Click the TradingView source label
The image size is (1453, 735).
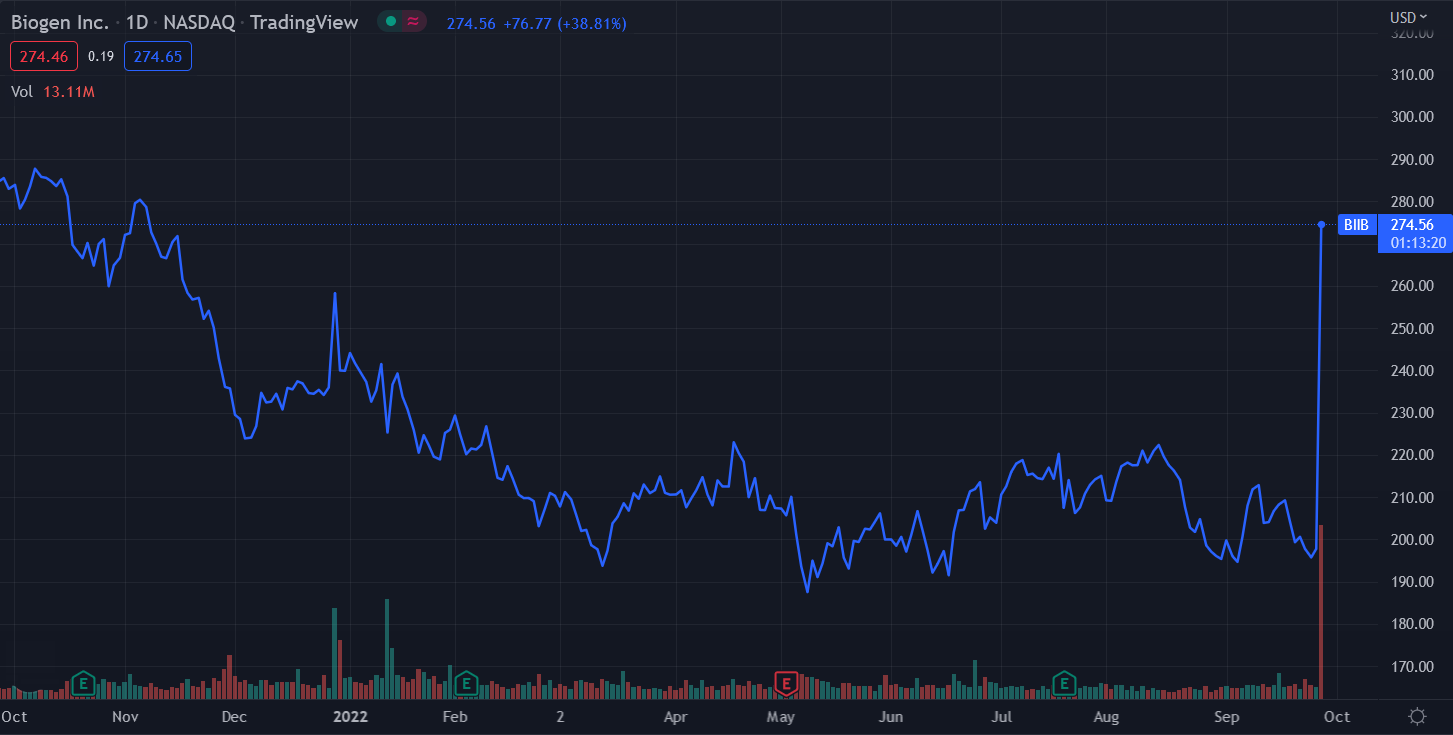(304, 22)
